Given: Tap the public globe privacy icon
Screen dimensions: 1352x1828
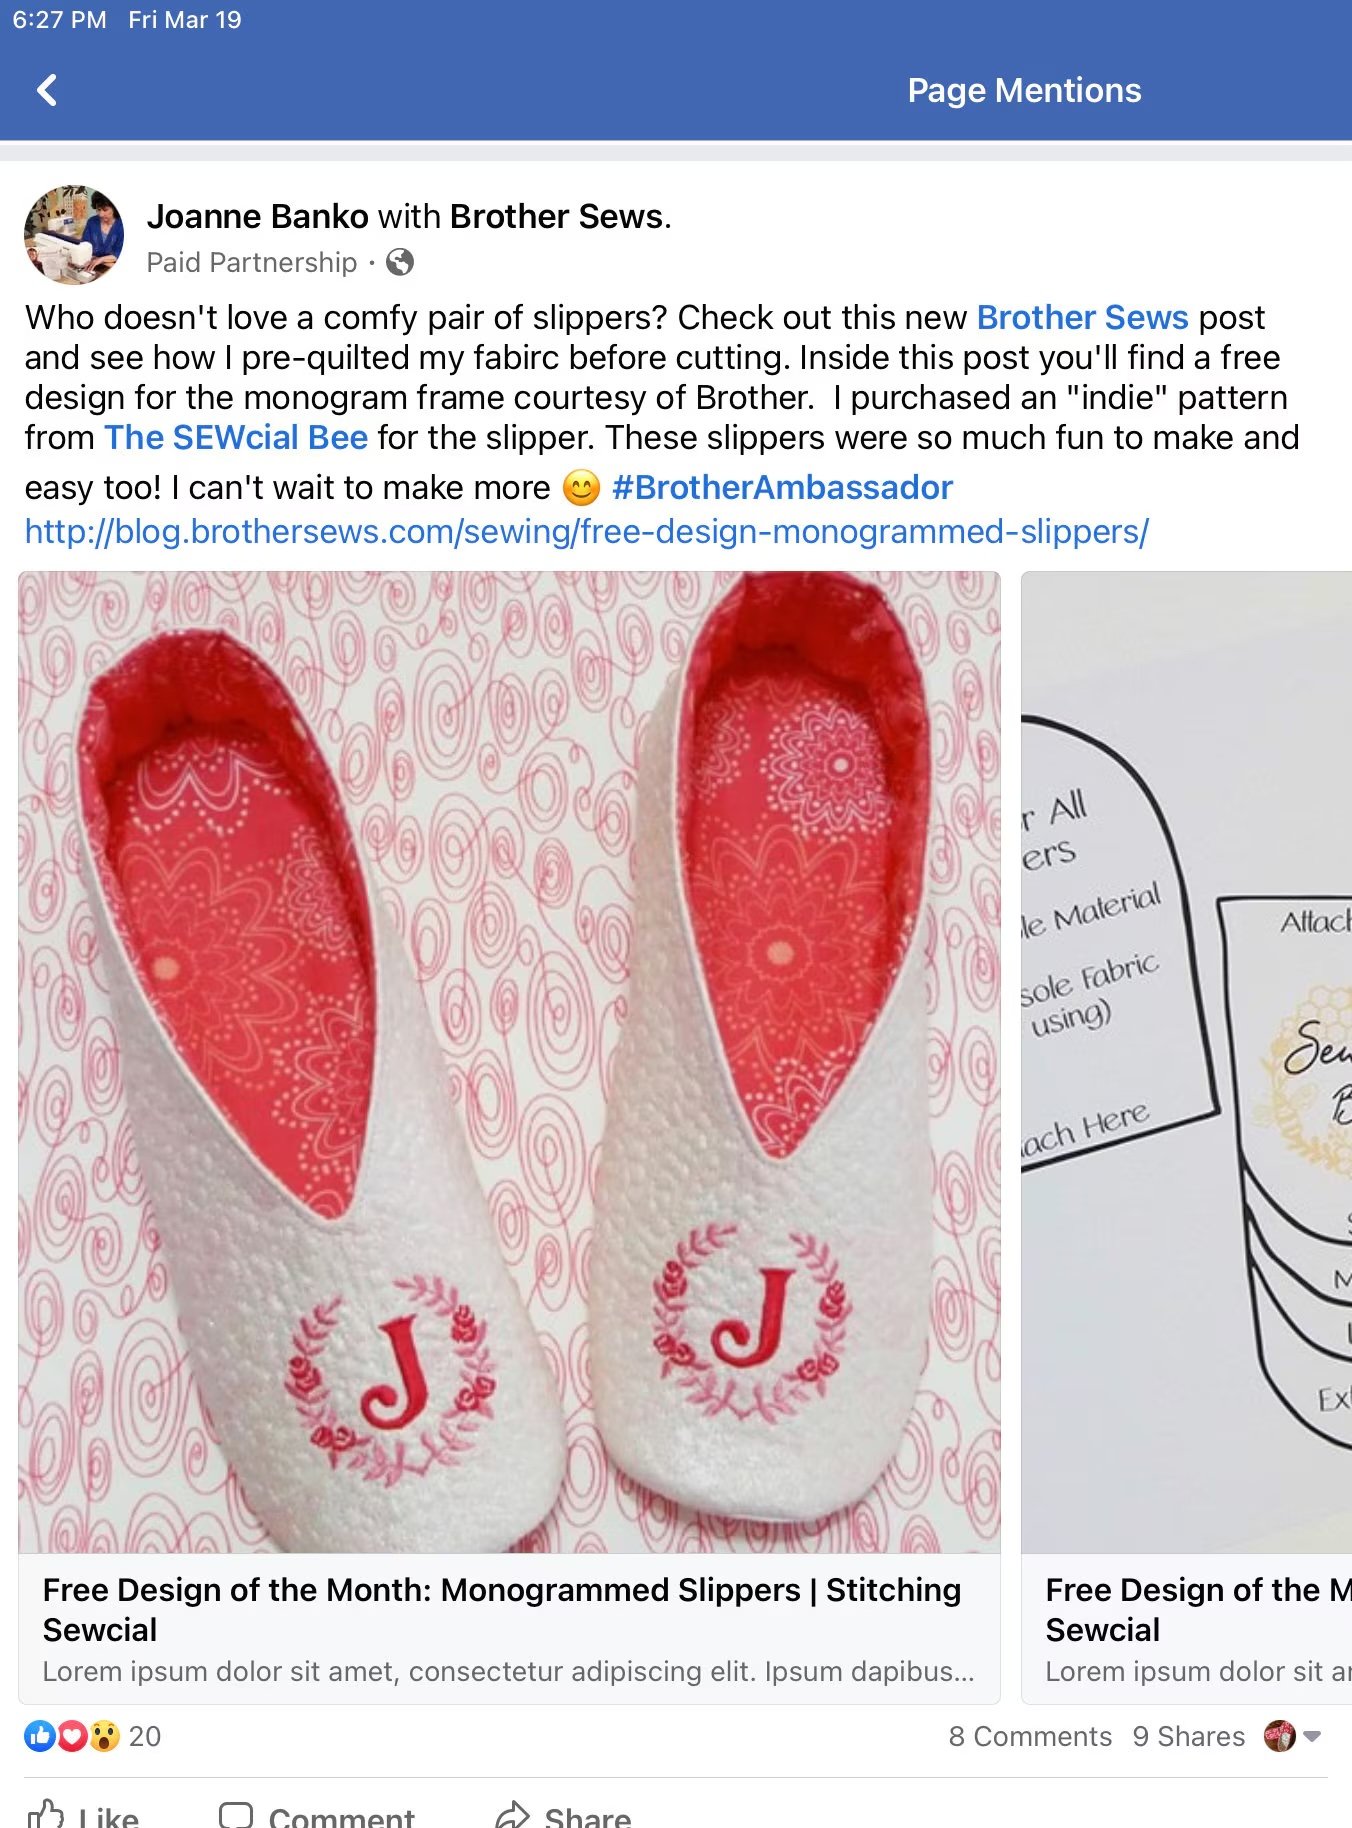Looking at the screenshot, I should (400, 262).
